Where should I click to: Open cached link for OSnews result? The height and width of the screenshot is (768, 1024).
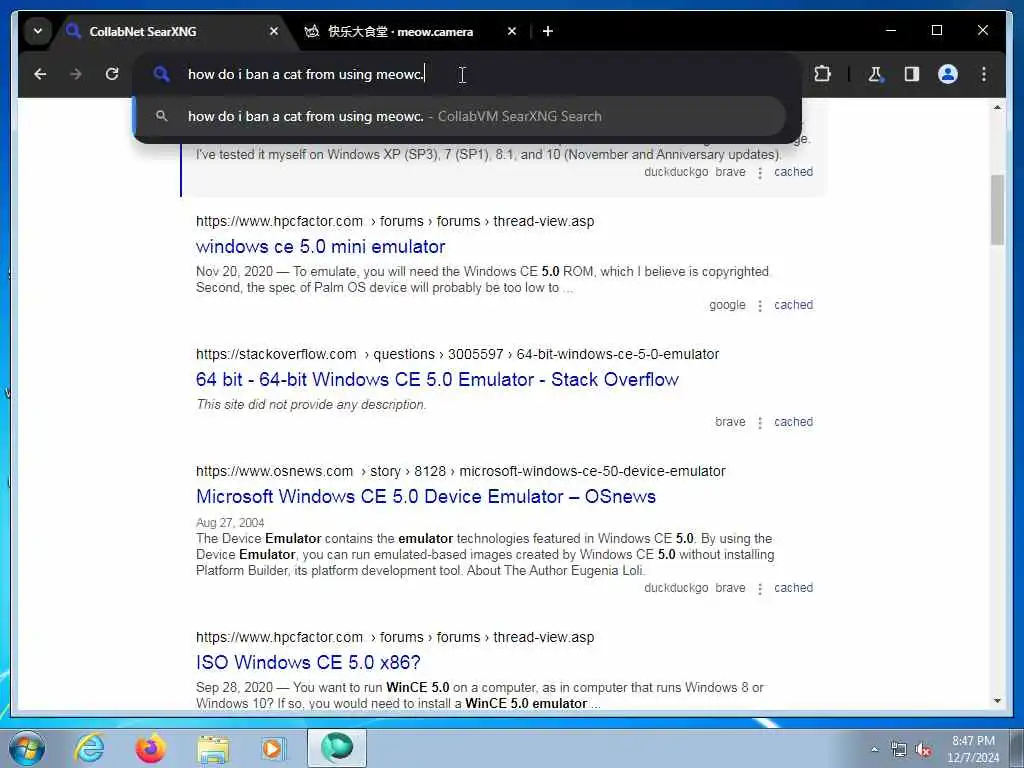[793, 588]
